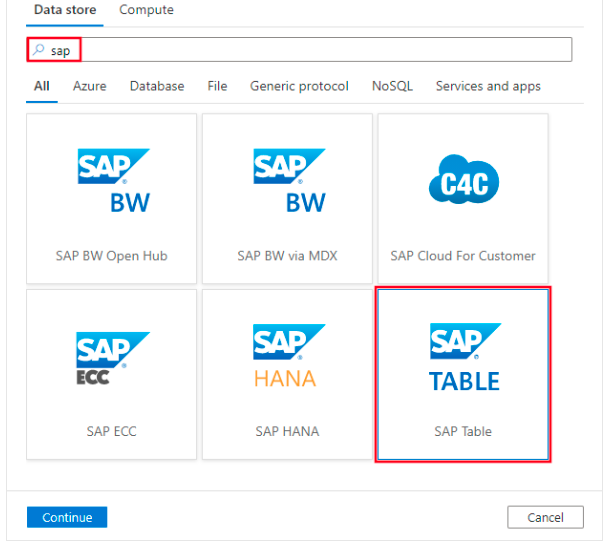Switch to the Data store tab
Screen dimensions: 610x546
(65, 10)
